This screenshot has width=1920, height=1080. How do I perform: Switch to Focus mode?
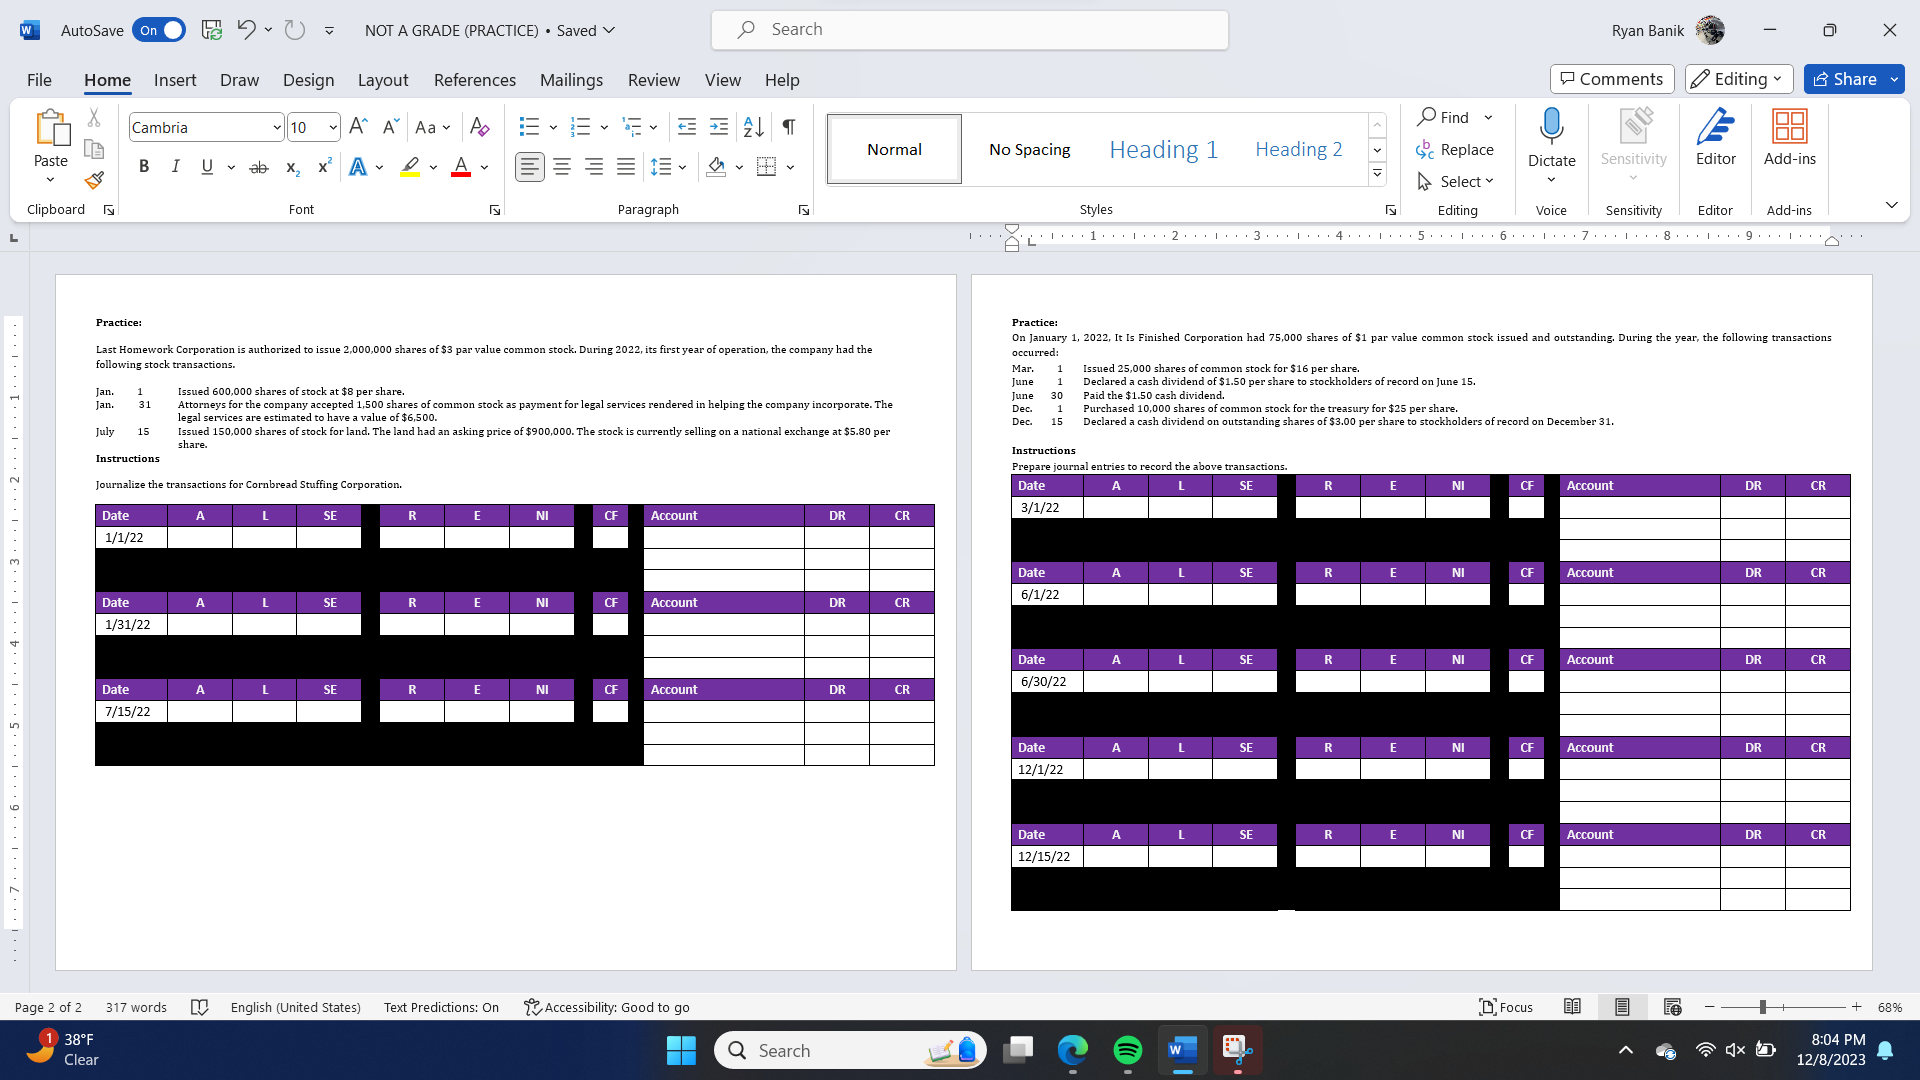click(1505, 1007)
